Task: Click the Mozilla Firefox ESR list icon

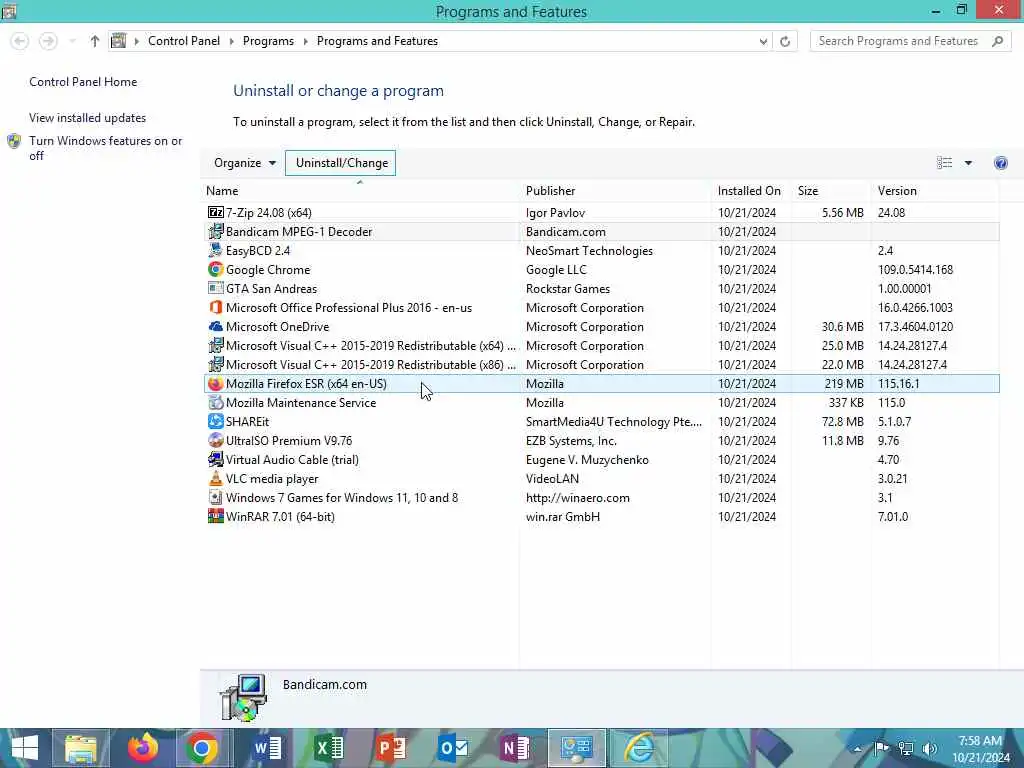Action: coord(216,383)
